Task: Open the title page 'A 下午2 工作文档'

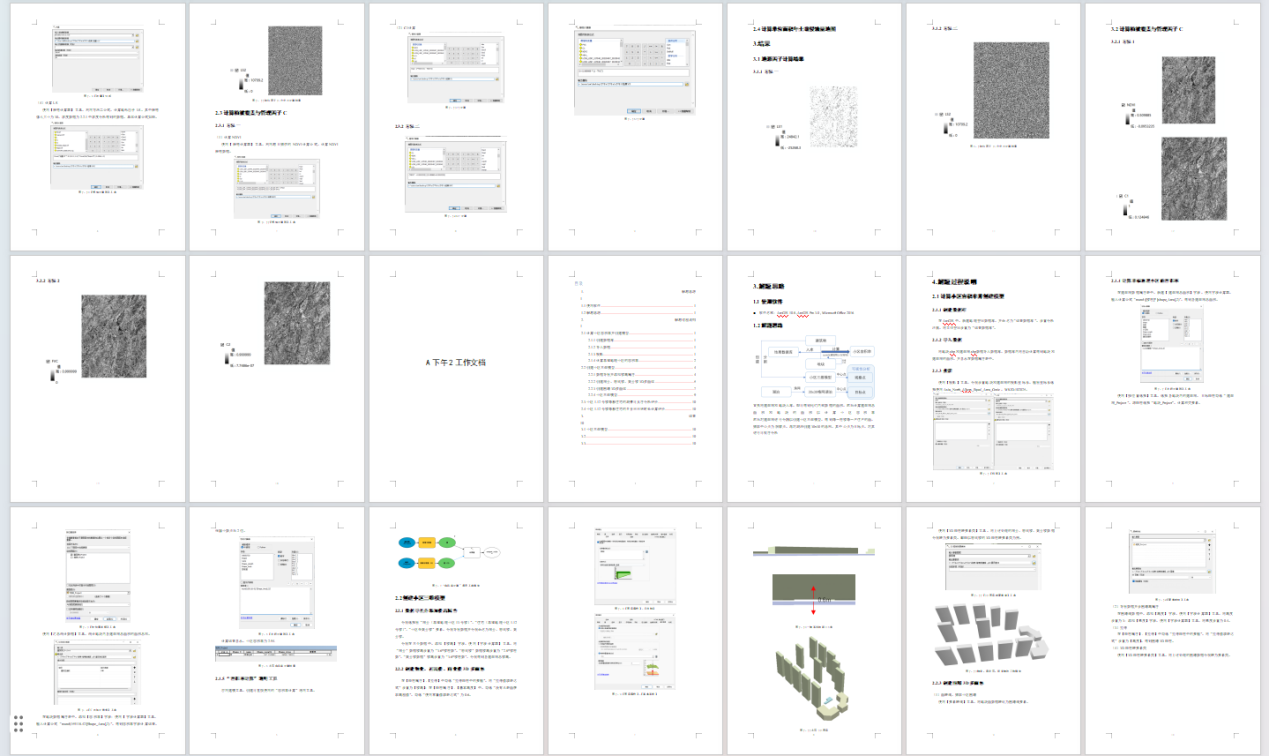Action: [456, 378]
